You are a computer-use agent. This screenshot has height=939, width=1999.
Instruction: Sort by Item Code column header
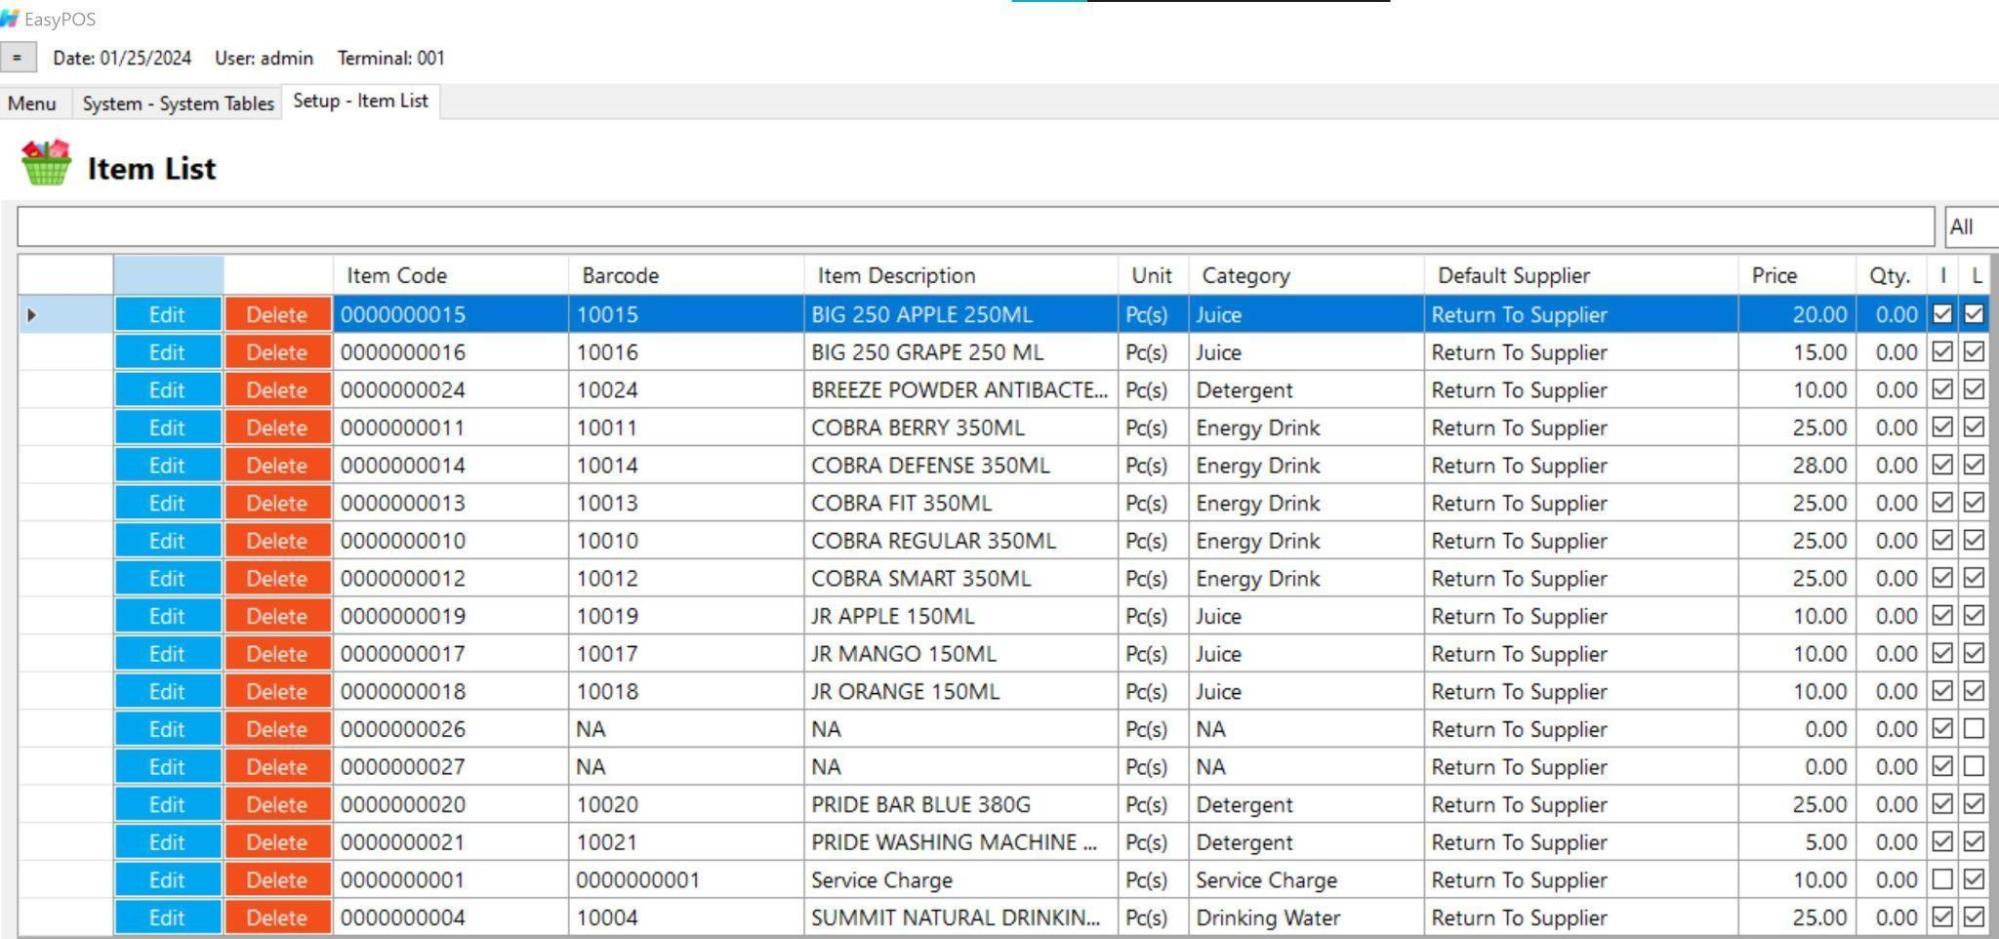pos(451,275)
